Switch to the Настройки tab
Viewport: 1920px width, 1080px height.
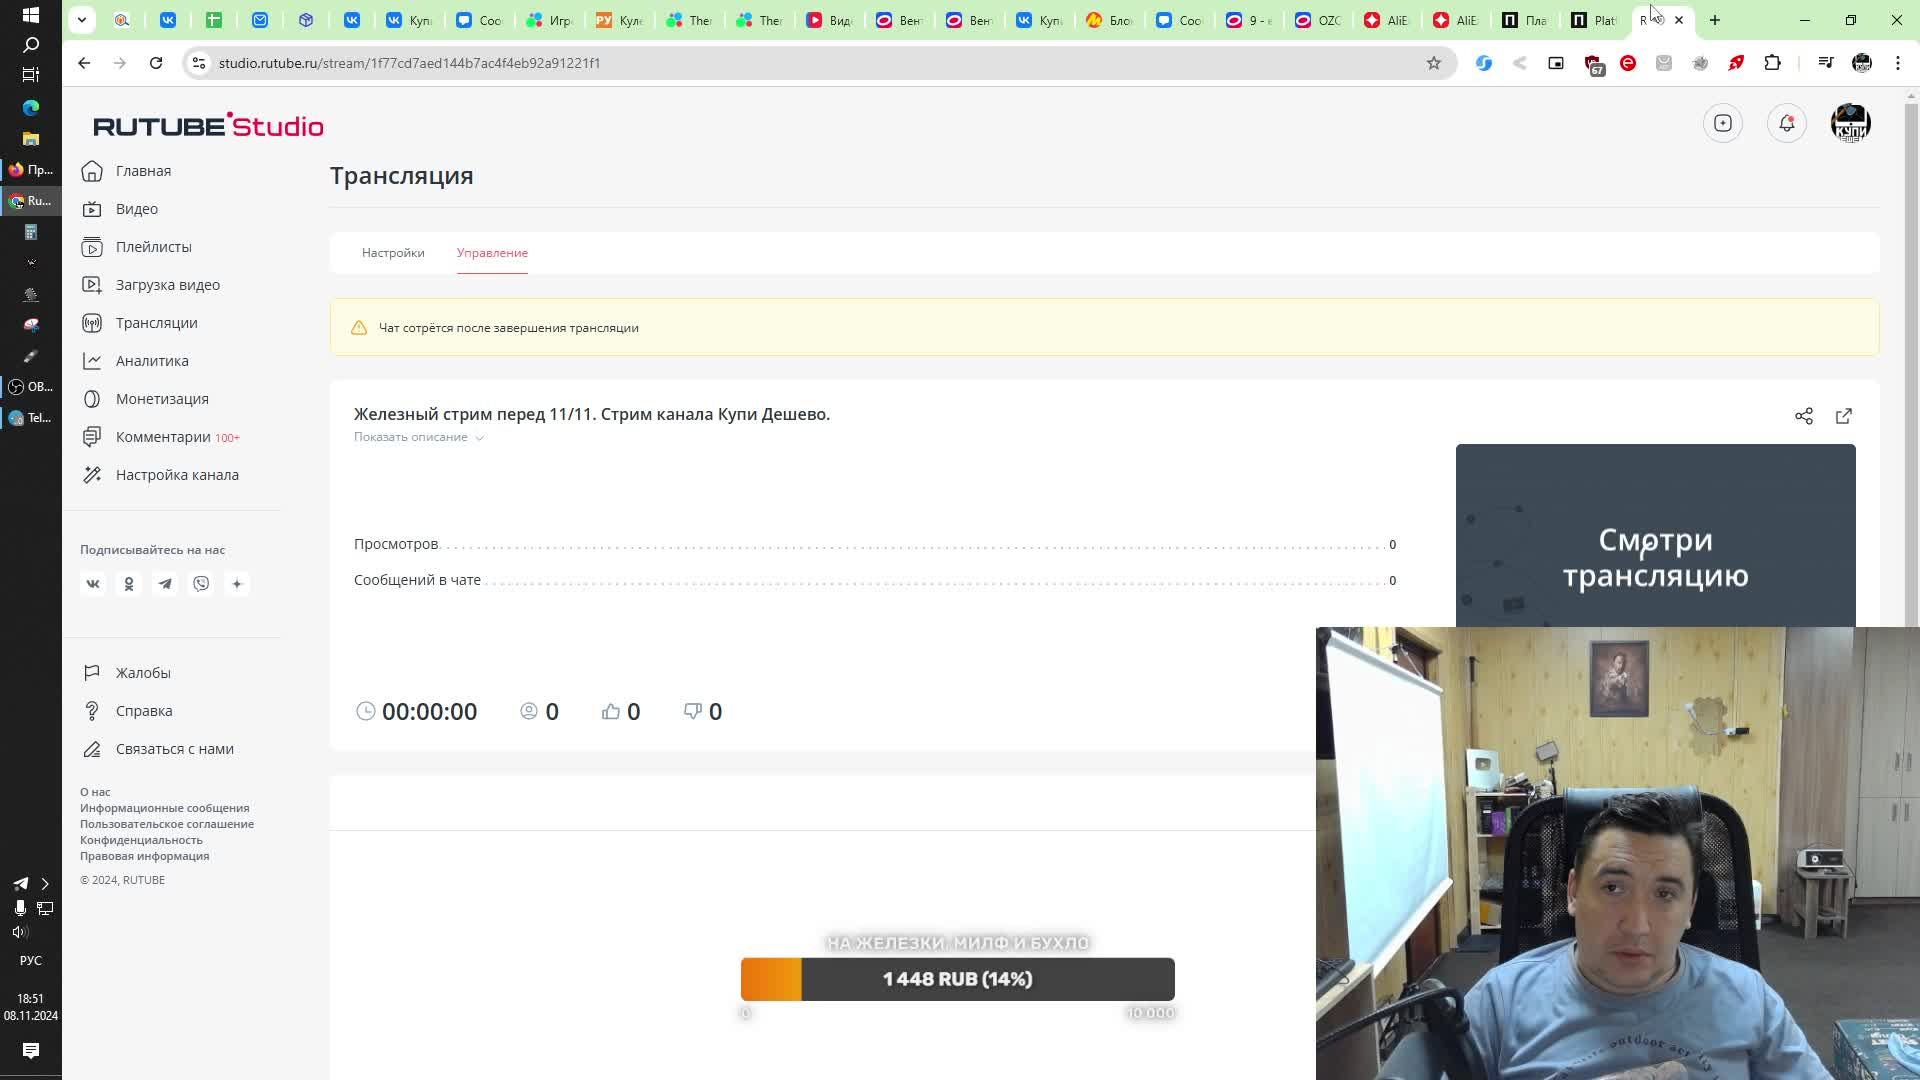pyautogui.click(x=393, y=253)
